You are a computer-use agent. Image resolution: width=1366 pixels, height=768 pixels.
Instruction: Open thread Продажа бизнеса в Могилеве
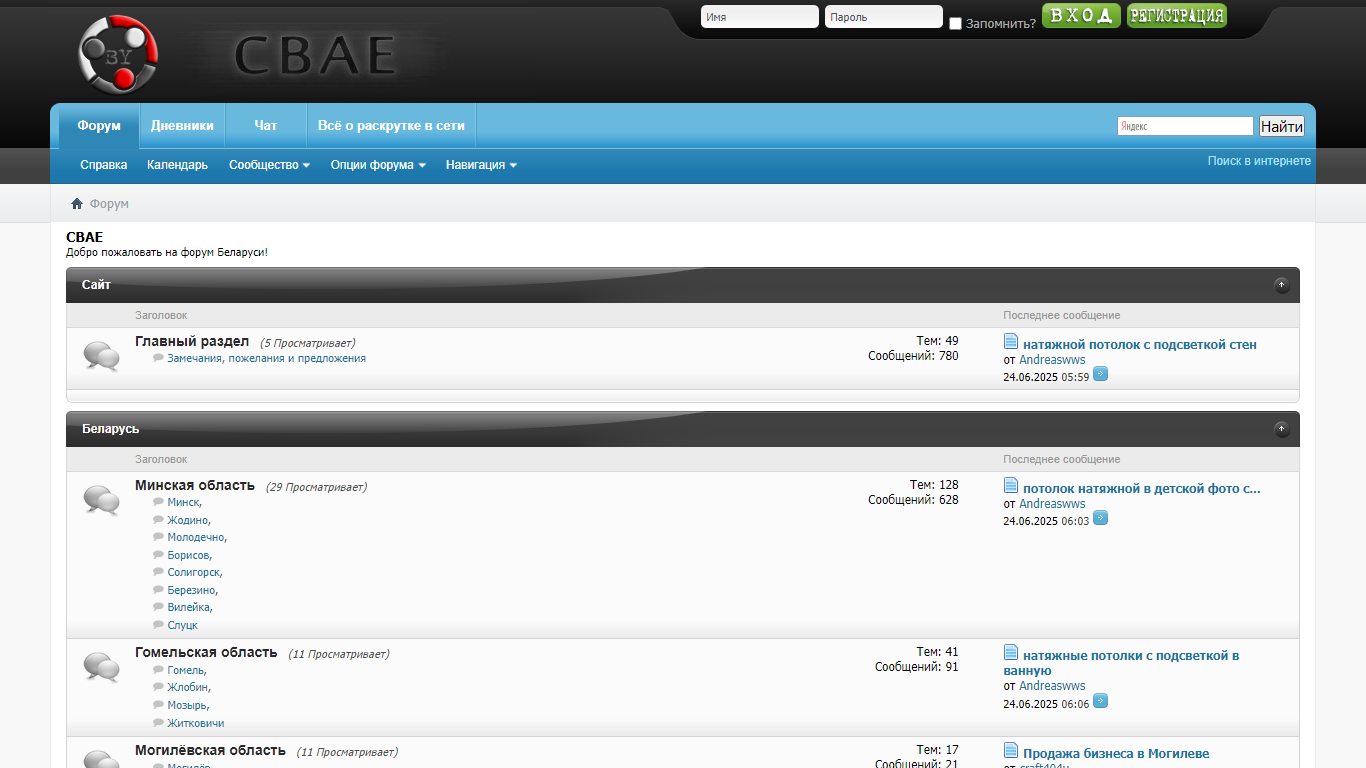pos(1116,754)
